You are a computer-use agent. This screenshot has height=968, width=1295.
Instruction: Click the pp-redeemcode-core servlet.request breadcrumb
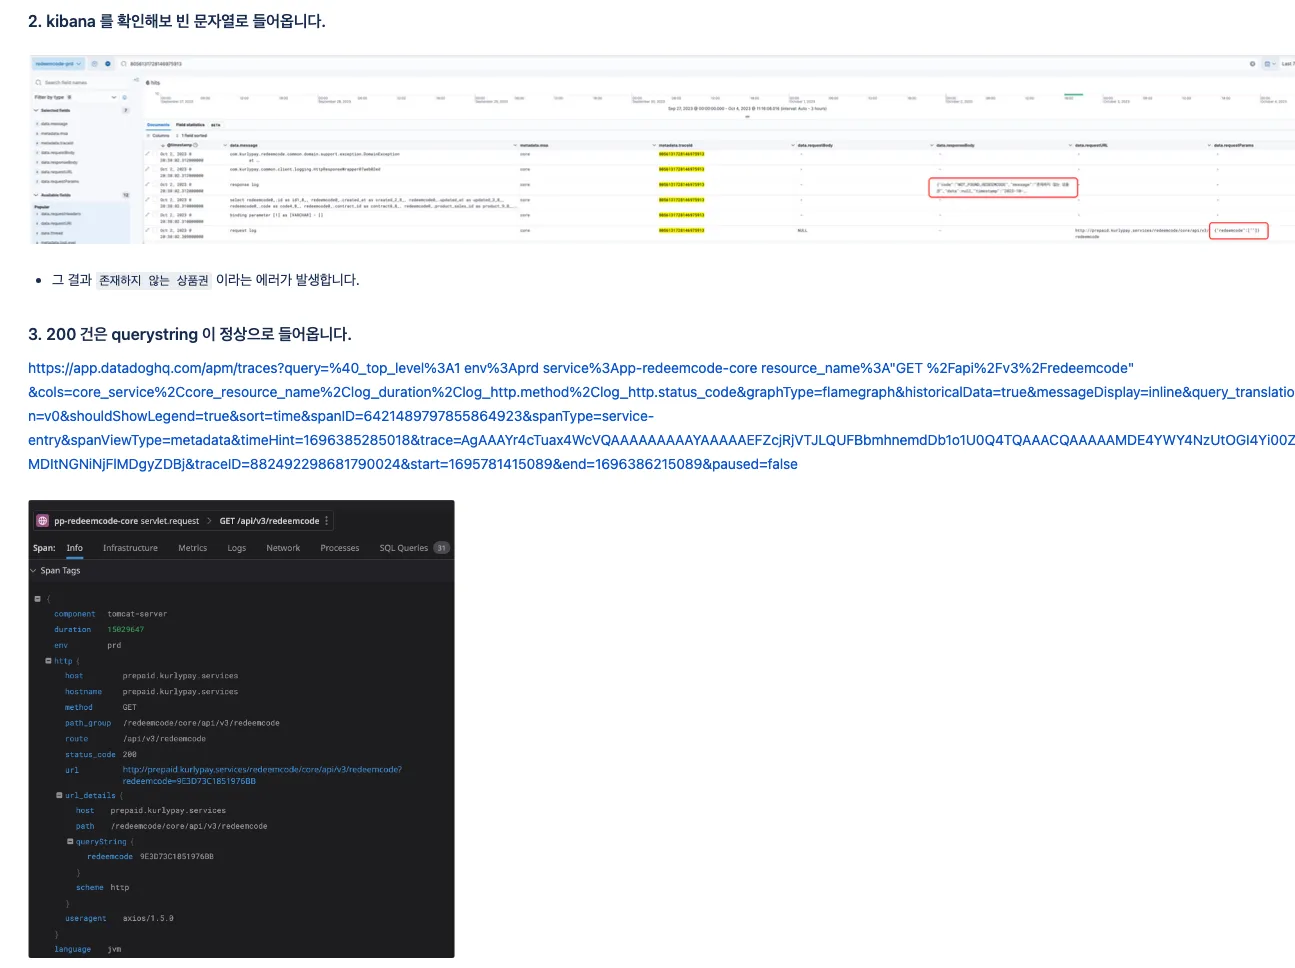127,521
